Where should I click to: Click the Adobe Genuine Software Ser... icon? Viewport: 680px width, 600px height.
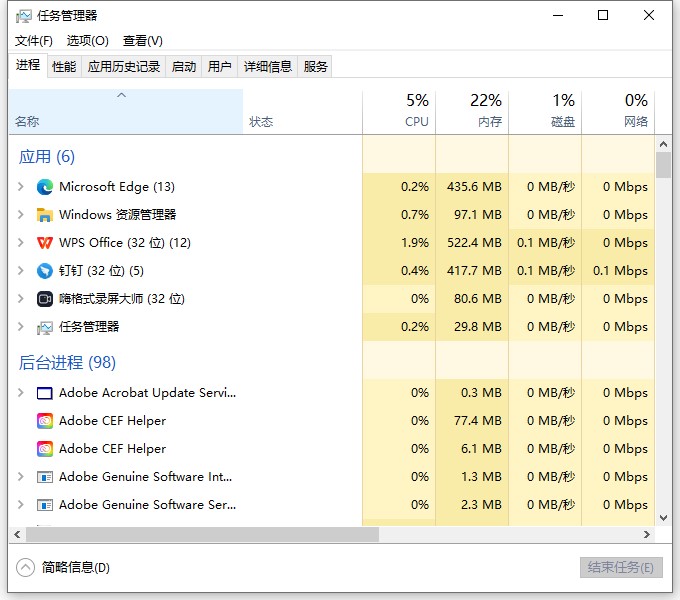tap(45, 505)
